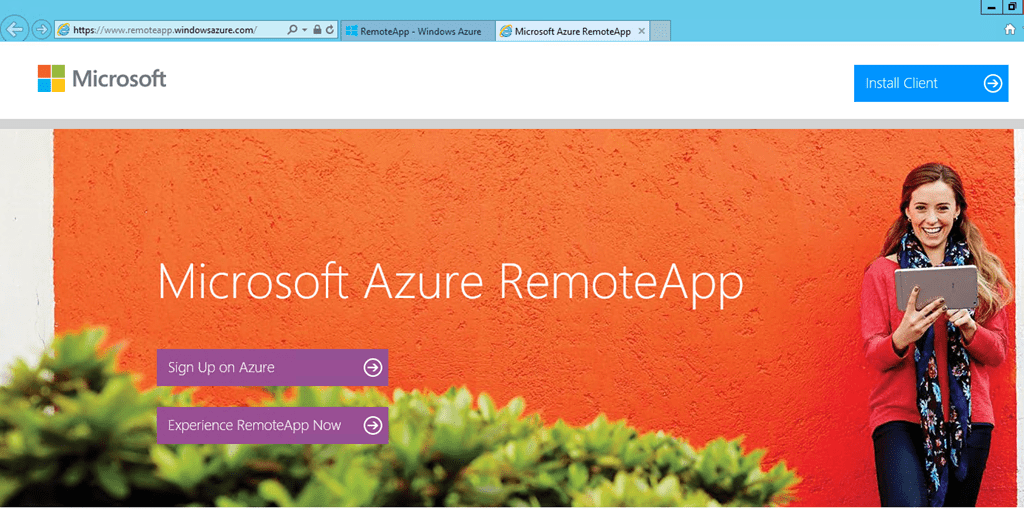Click the Microsoft logo
The width and height of the screenshot is (1024, 515).
coord(102,78)
